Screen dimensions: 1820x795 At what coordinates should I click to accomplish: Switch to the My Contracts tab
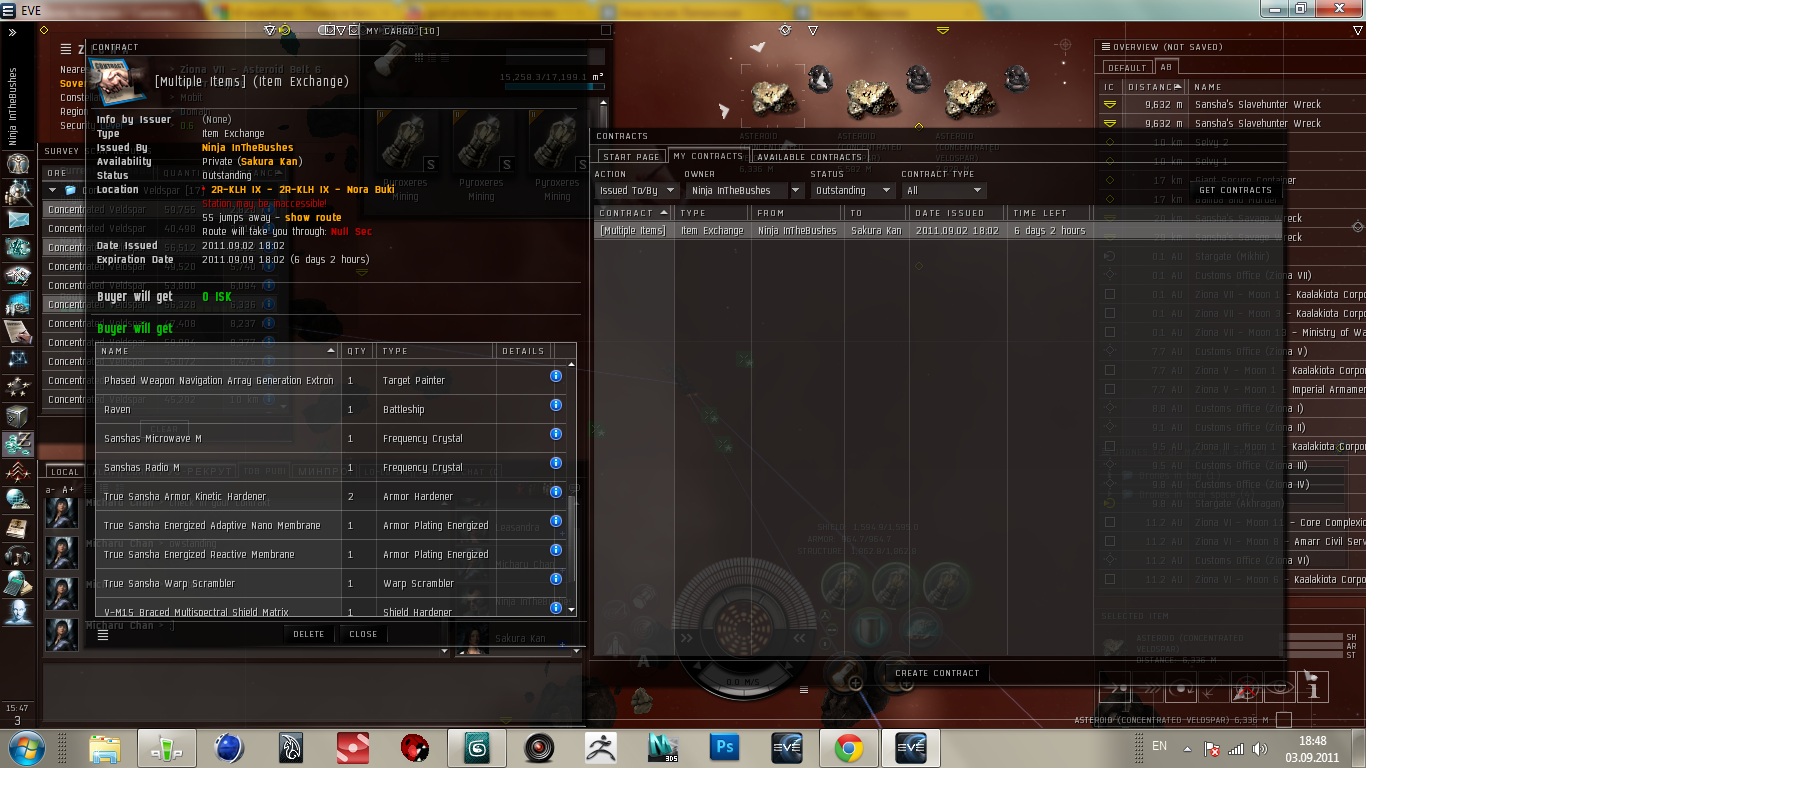(x=708, y=156)
